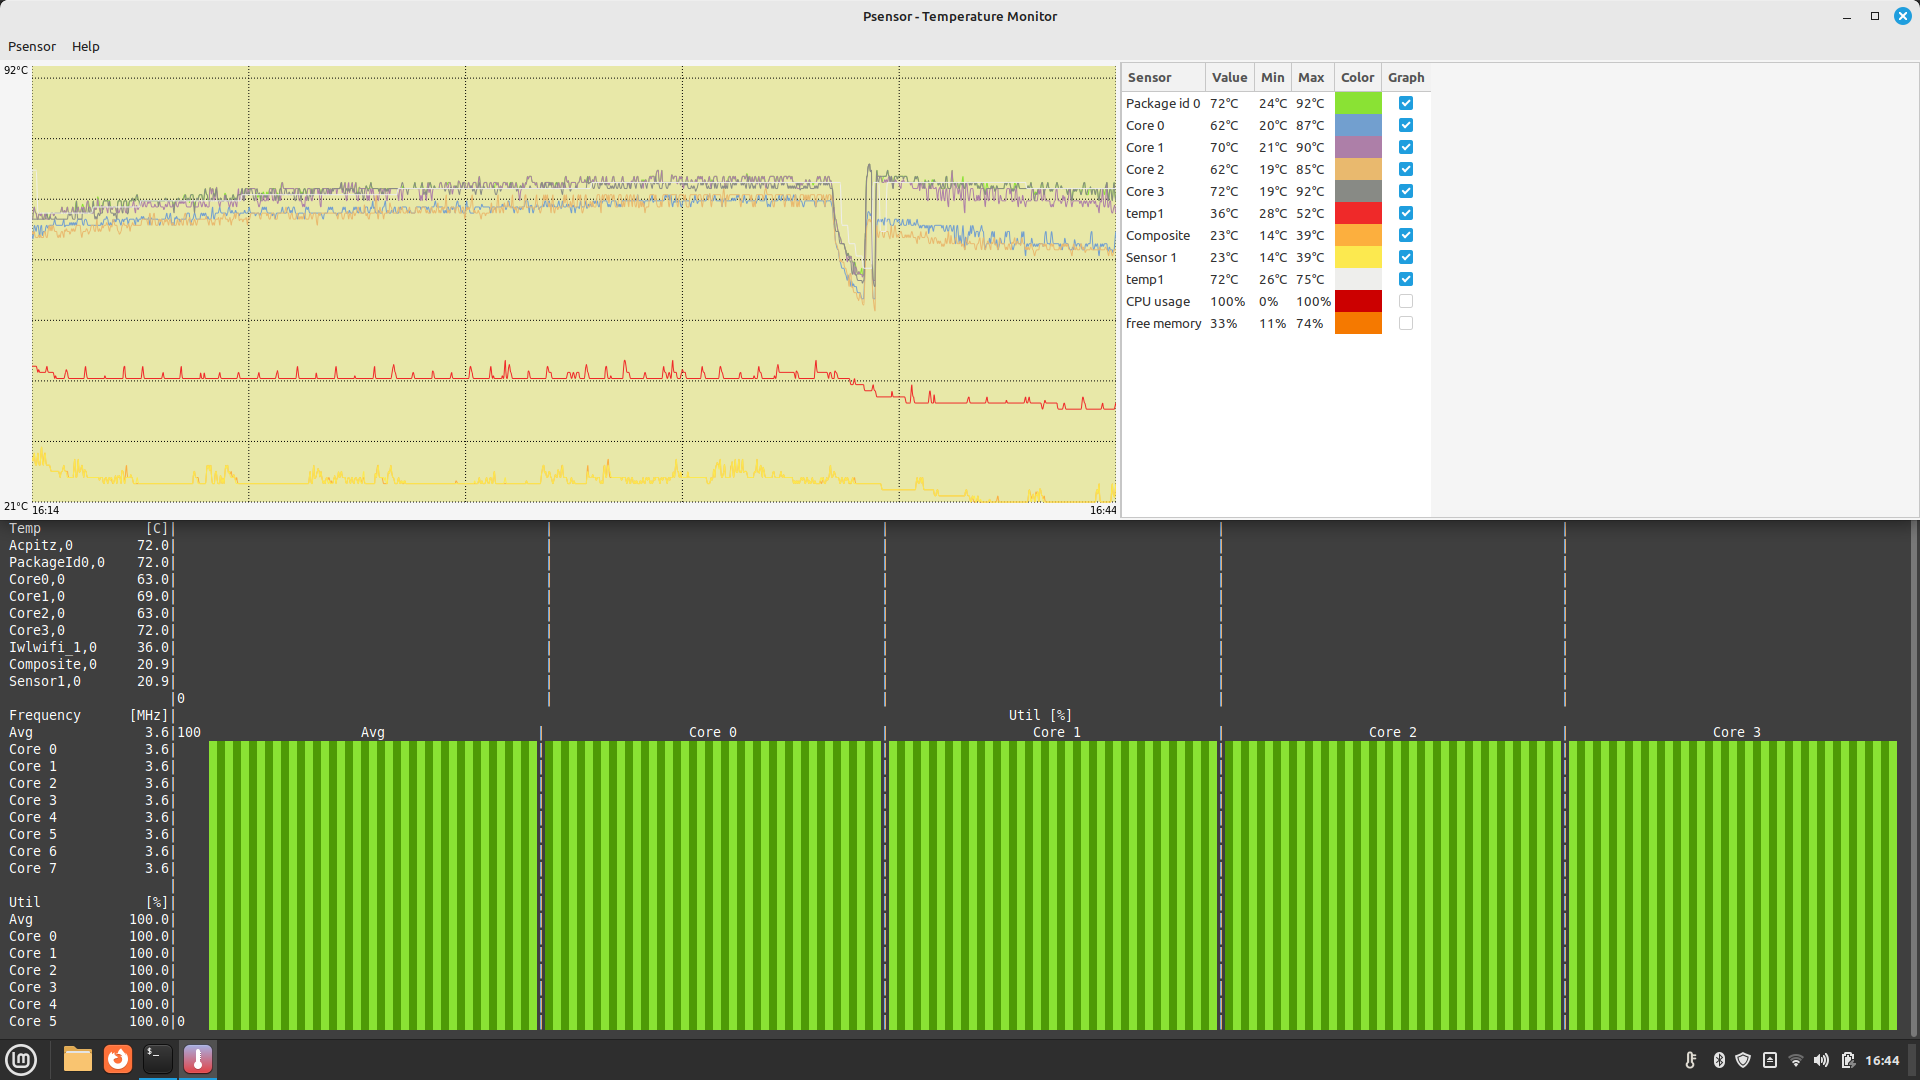The image size is (1920, 1080).
Task: Sort by the Value column header
Action: coord(1229,77)
